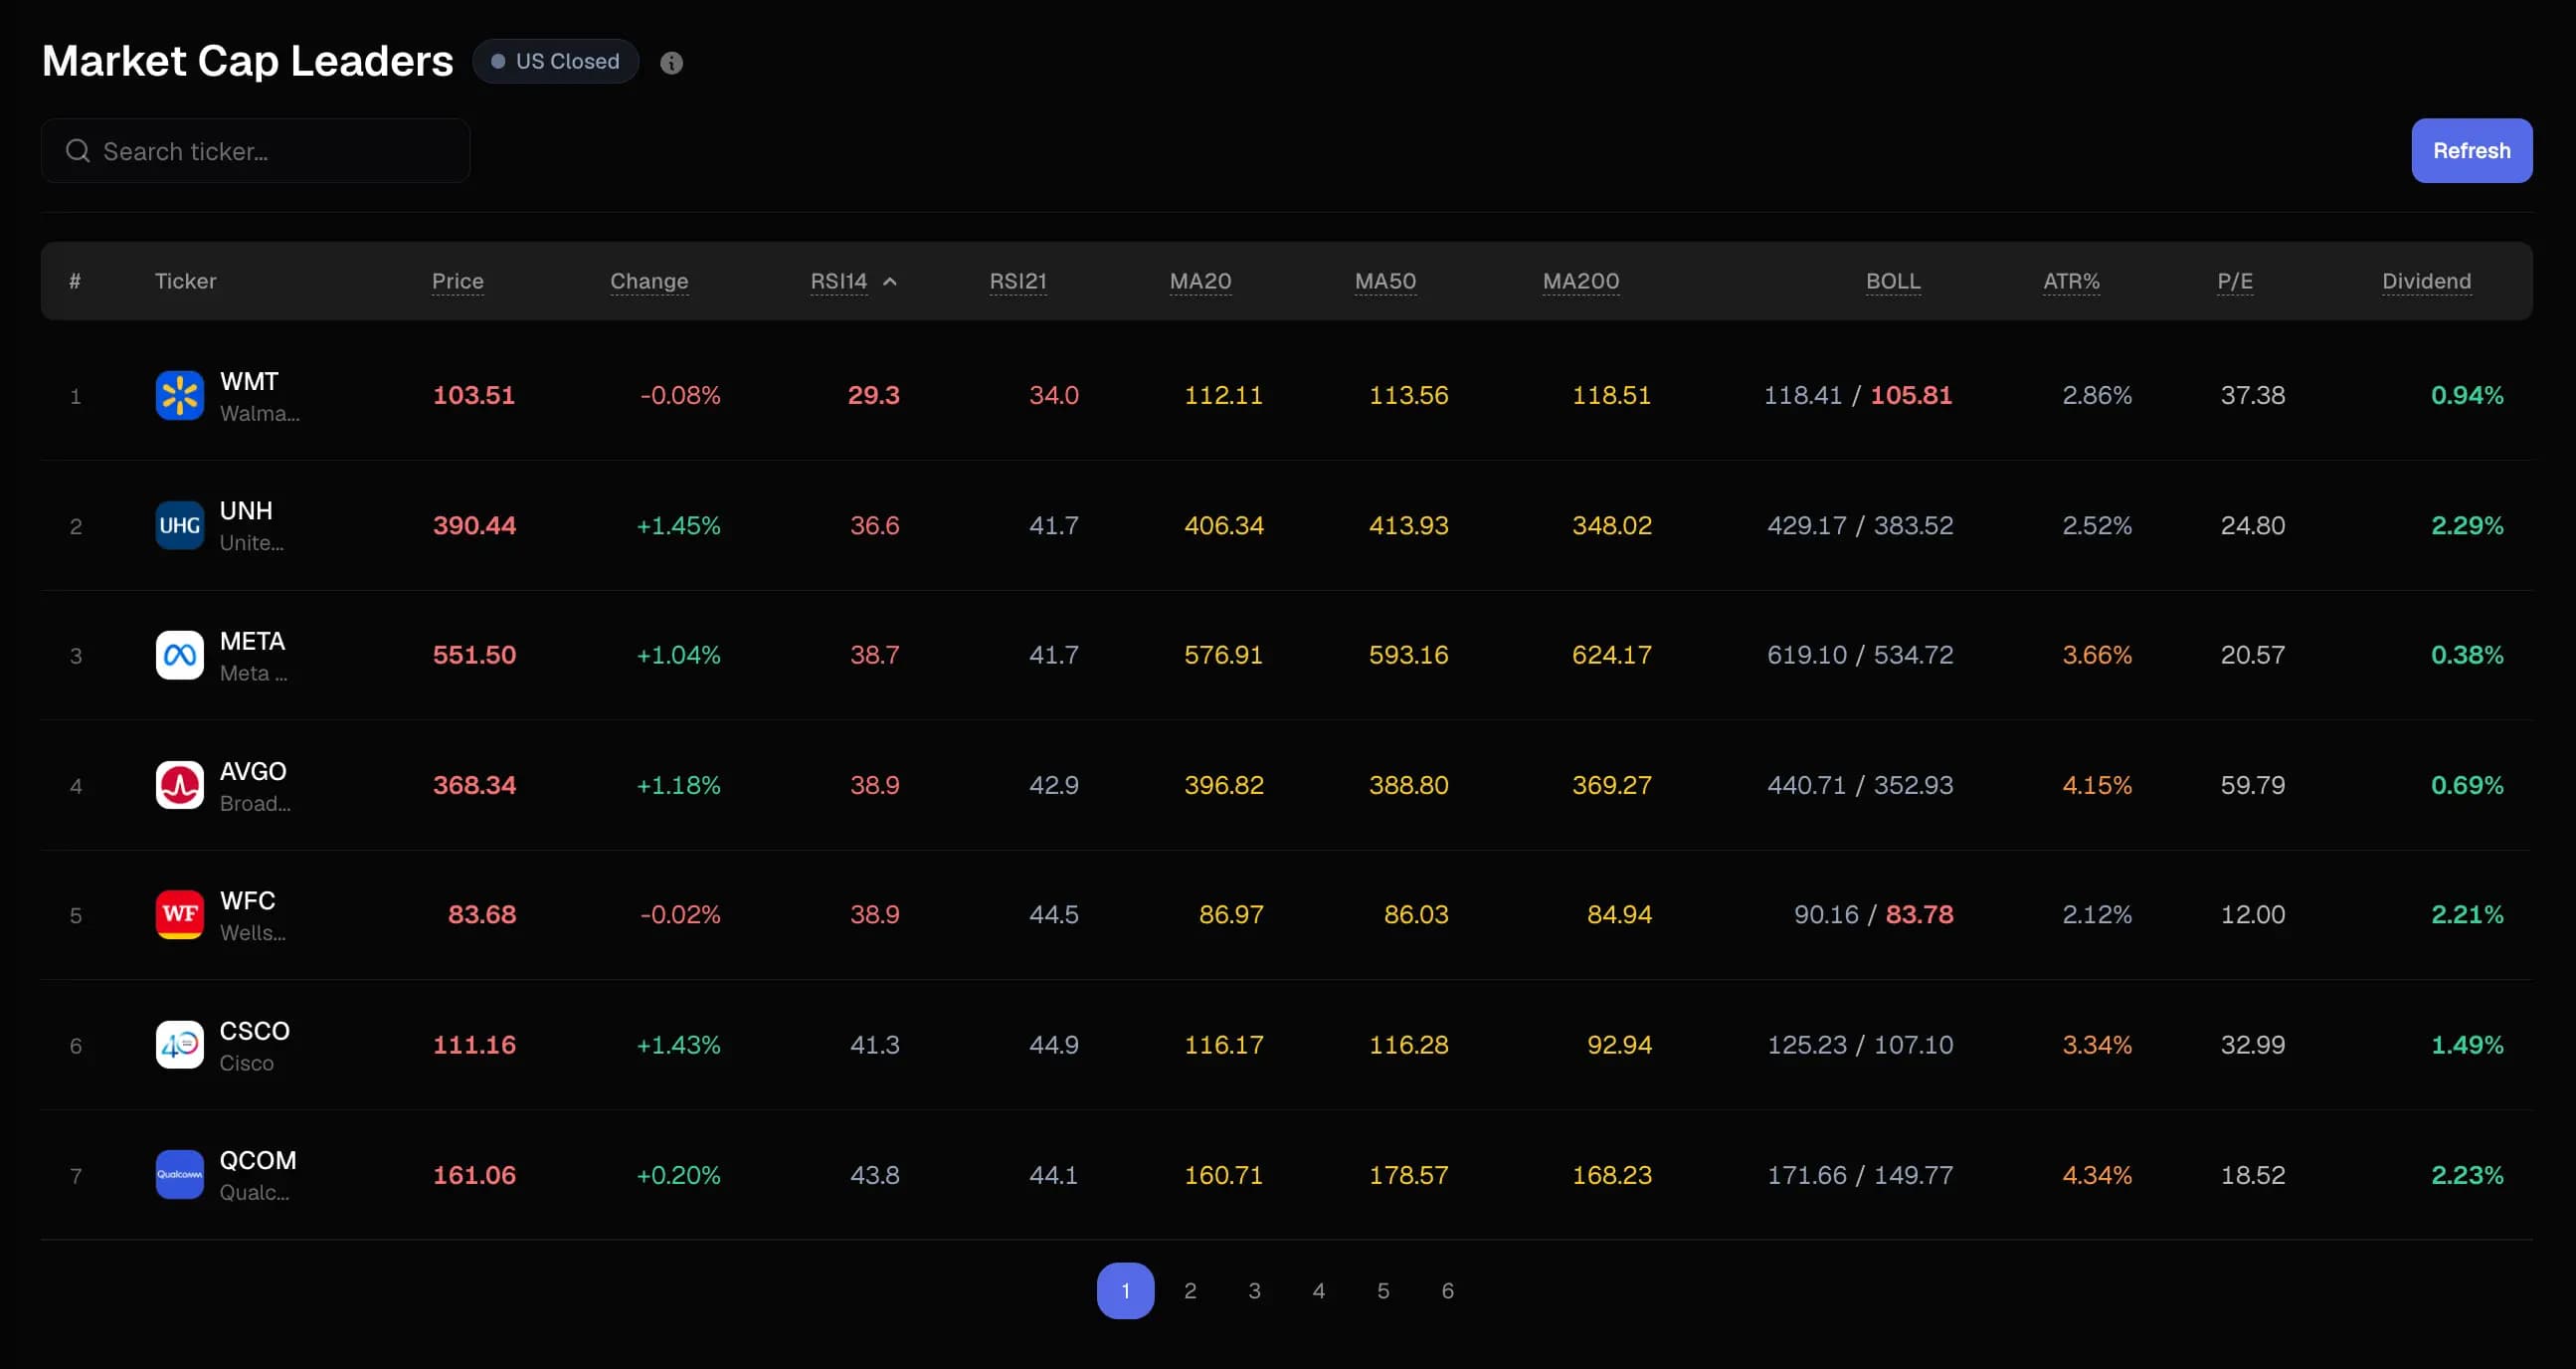Click the blue Refresh button
This screenshot has height=1369, width=2576.
click(2471, 150)
